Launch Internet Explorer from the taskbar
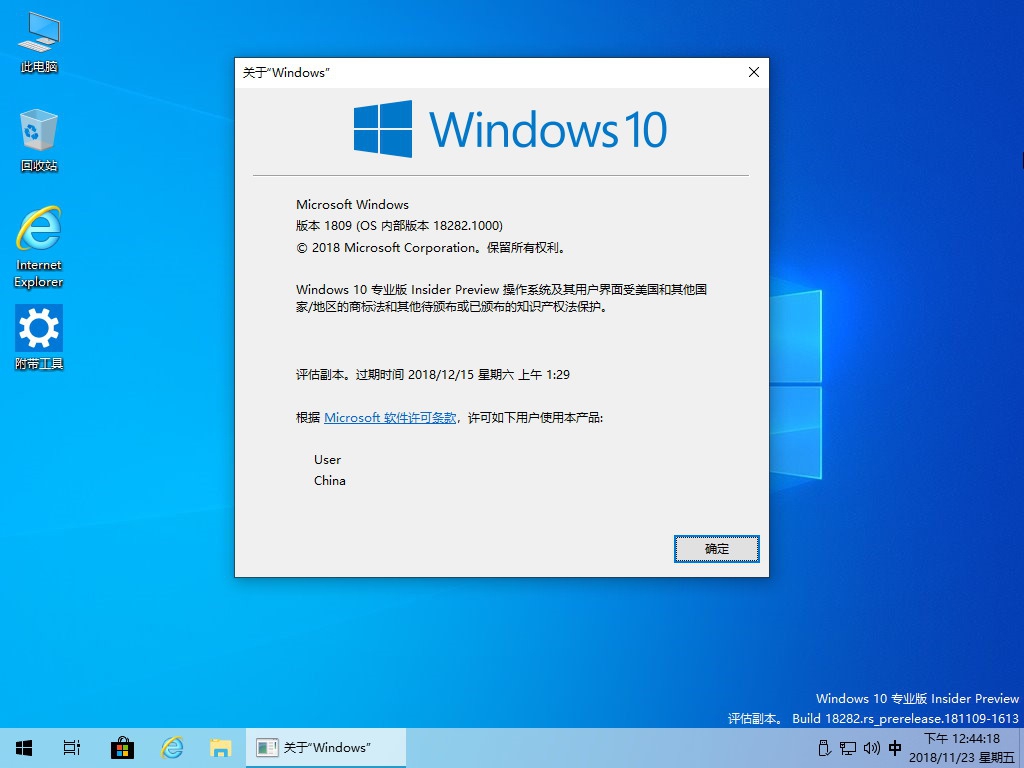Image resolution: width=1024 pixels, height=768 pixels. 172,747
